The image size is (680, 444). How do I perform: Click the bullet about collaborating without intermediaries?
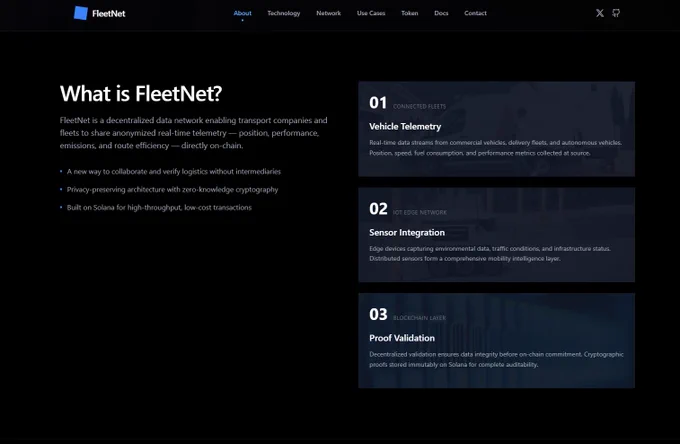173,172
